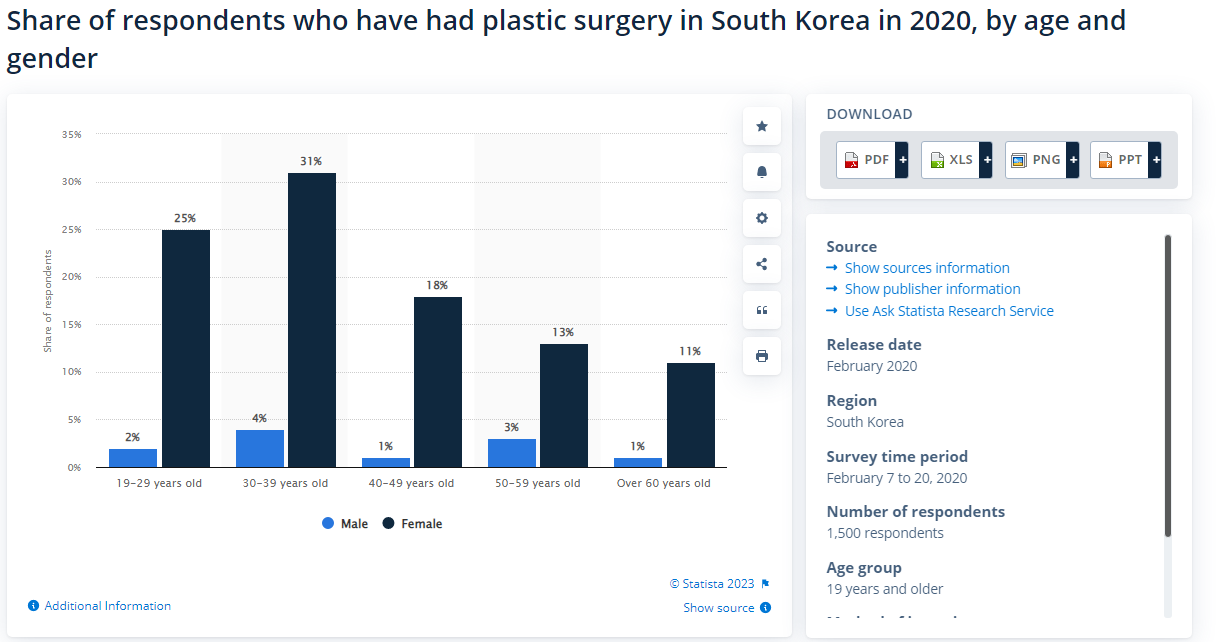This screenshot has height=642, width=1217.
Task: Expand XLS download plus button
Action: (x=986, y=160)
